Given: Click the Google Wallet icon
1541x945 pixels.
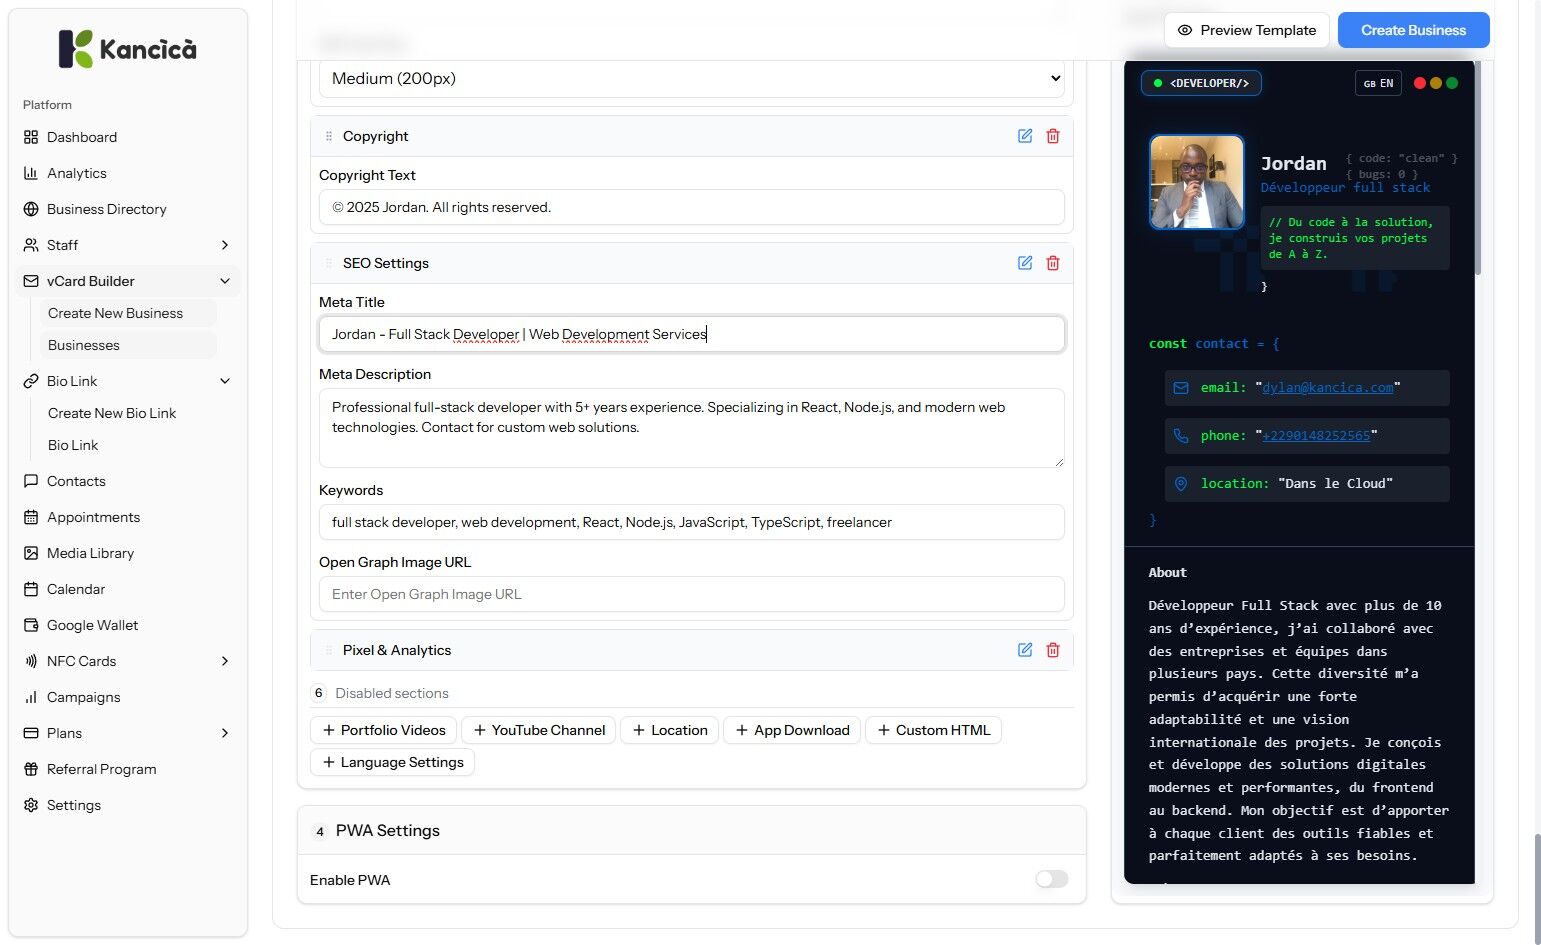Looking at the screenshot, I should 31,625.
